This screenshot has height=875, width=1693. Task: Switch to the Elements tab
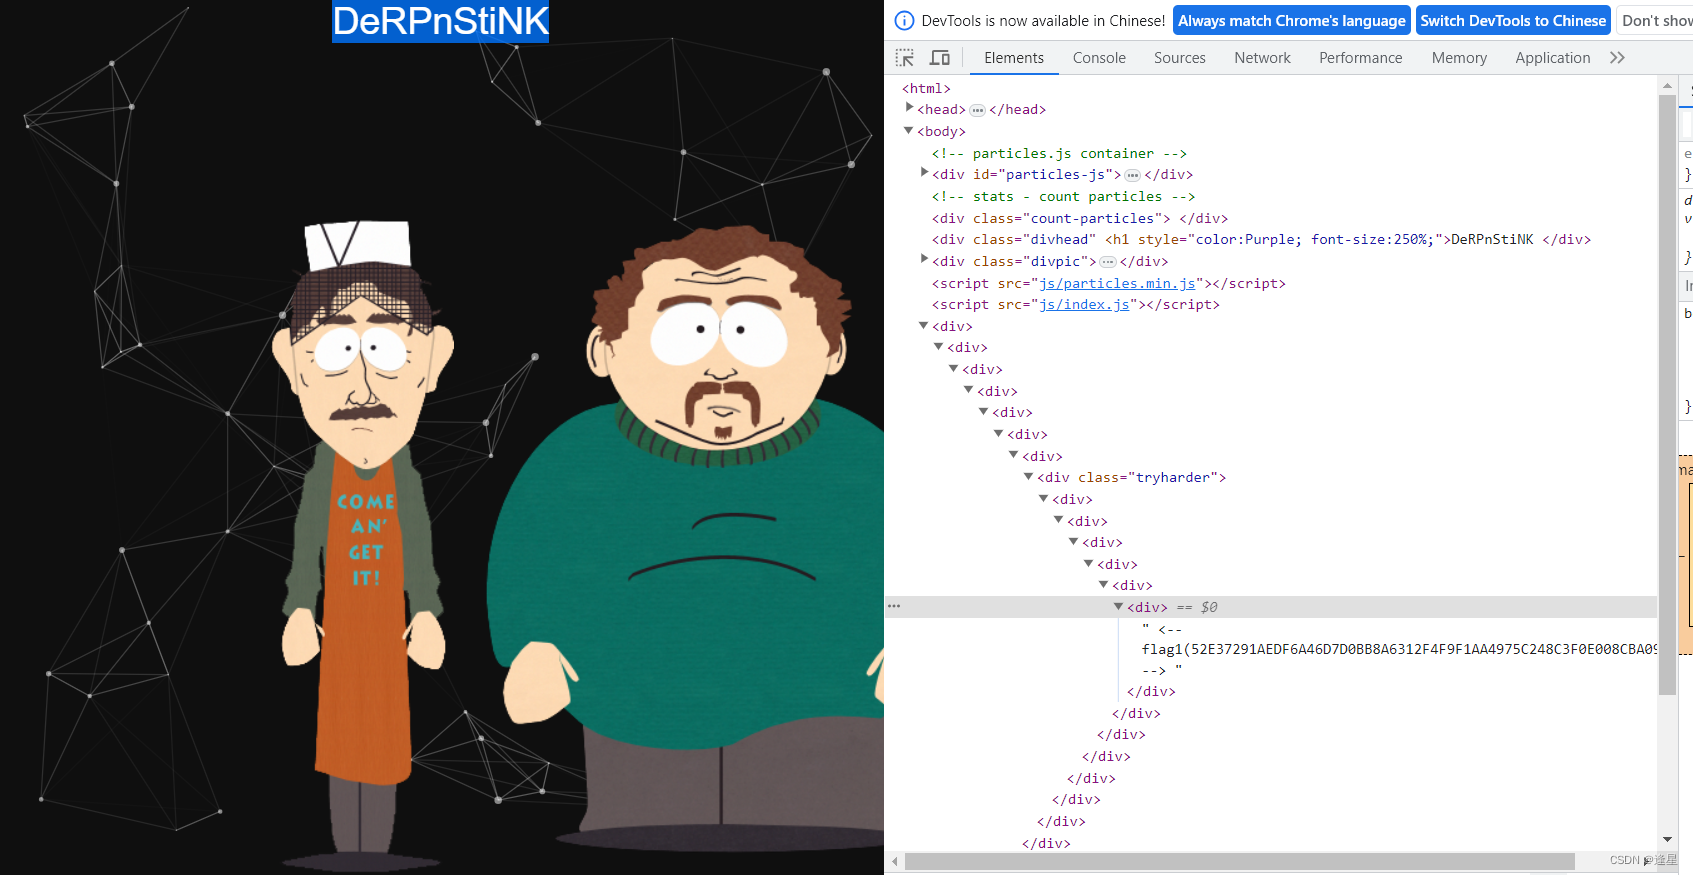coord(1014,58)
